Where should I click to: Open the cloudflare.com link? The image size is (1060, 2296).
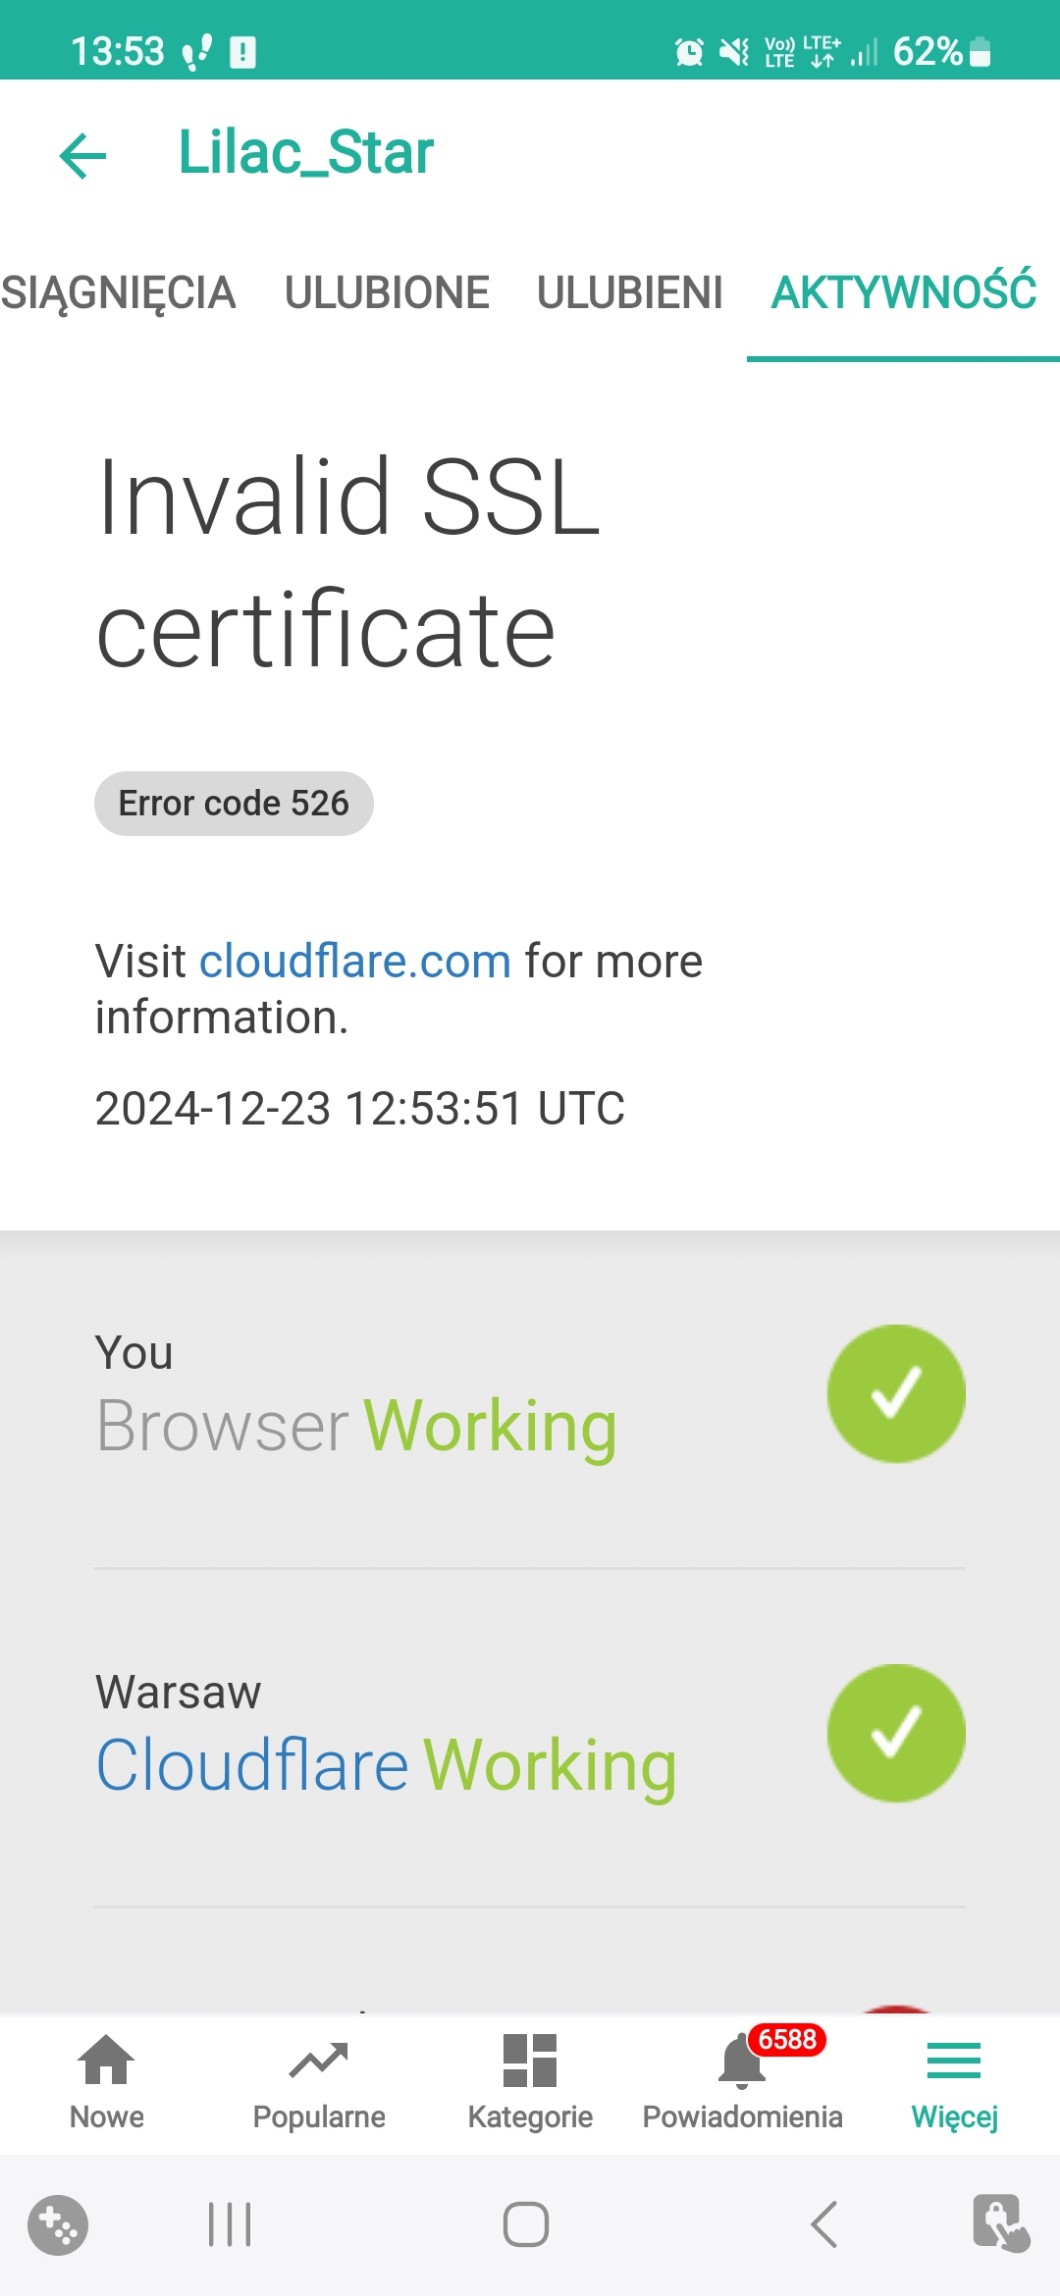tap(355, 962)
